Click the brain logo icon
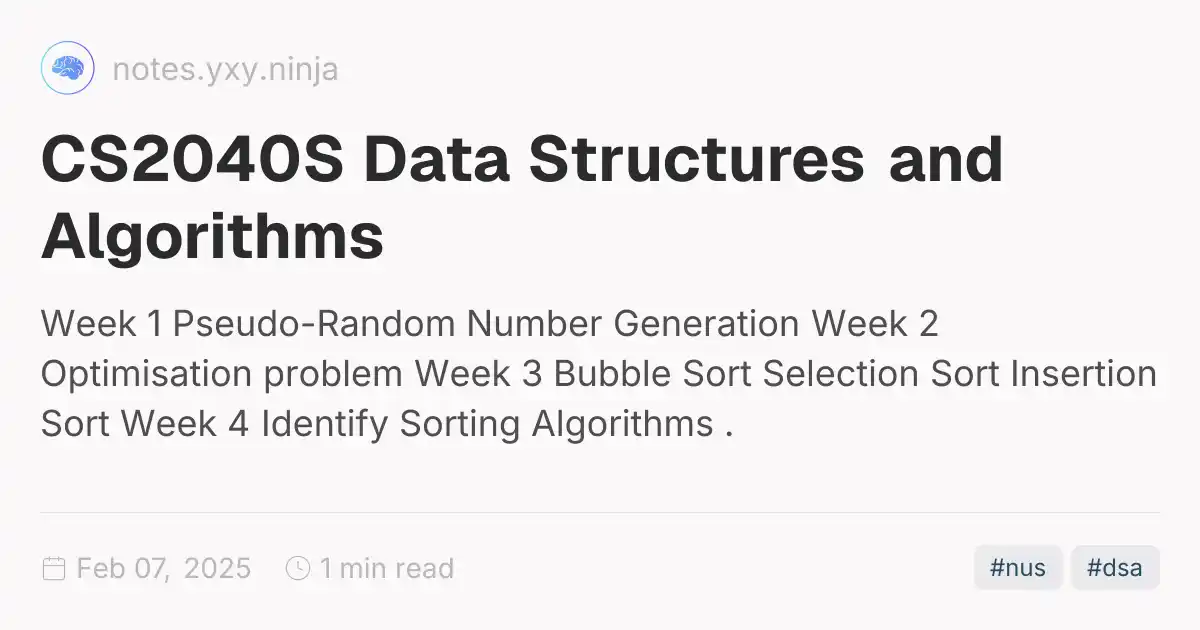 [67, 69]
